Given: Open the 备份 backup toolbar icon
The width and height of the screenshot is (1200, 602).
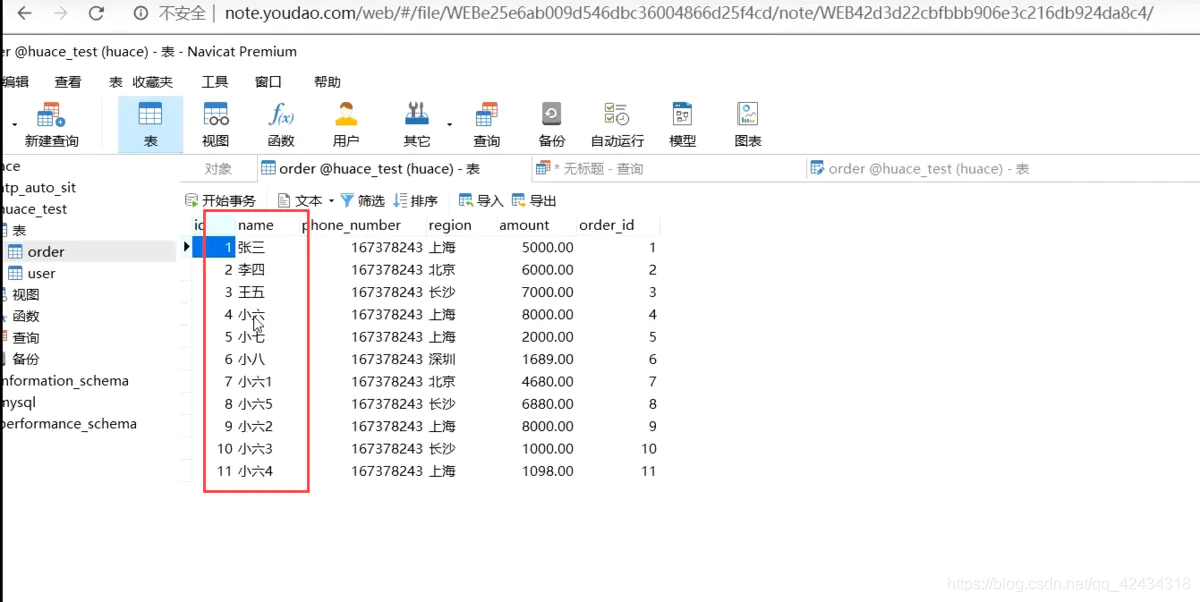Looking at the screenshot, I should (x=552, y=124).
